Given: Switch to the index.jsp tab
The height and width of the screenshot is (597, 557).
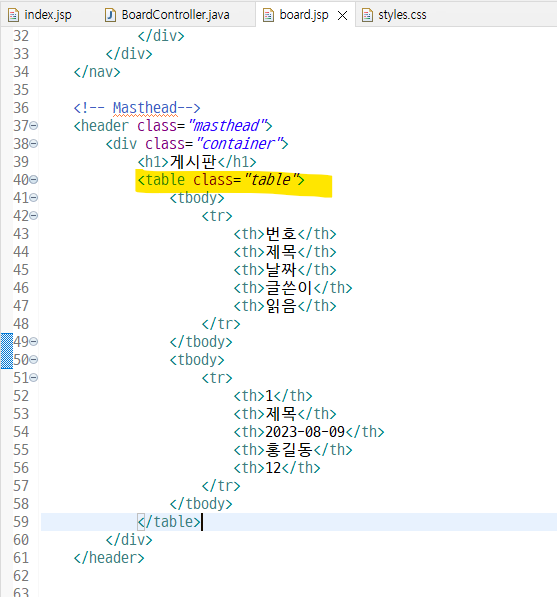Looking at the screenshot, I should tap(40, 15).
